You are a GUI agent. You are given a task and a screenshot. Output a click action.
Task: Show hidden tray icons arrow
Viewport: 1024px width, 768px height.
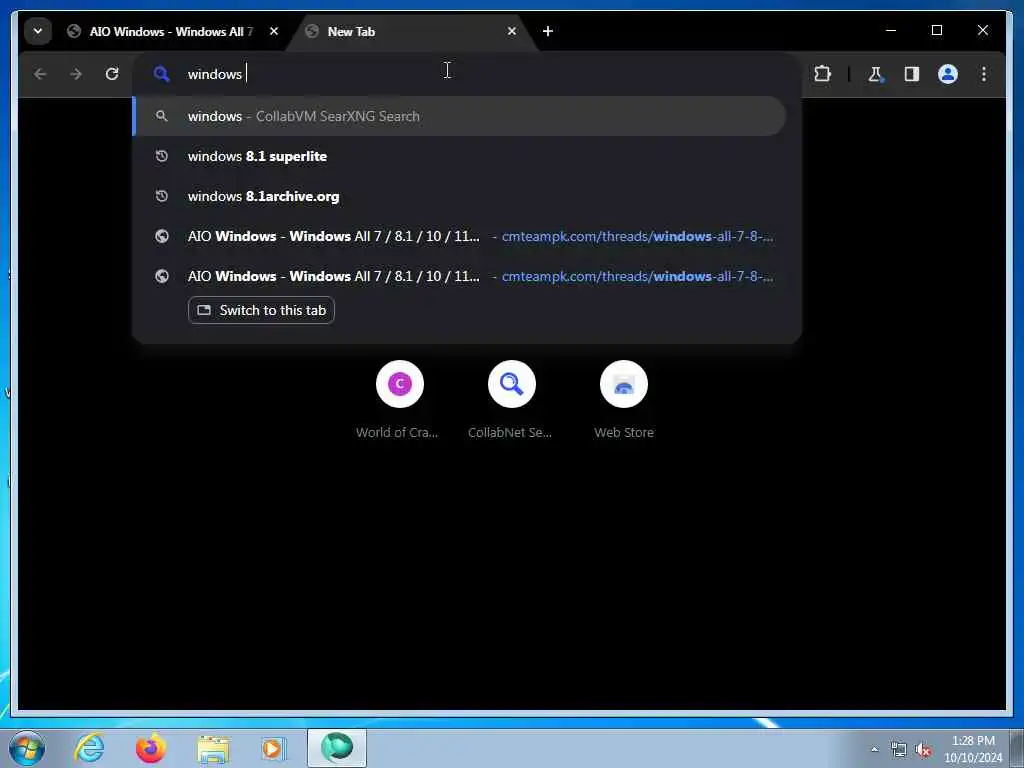click(874, 749)
